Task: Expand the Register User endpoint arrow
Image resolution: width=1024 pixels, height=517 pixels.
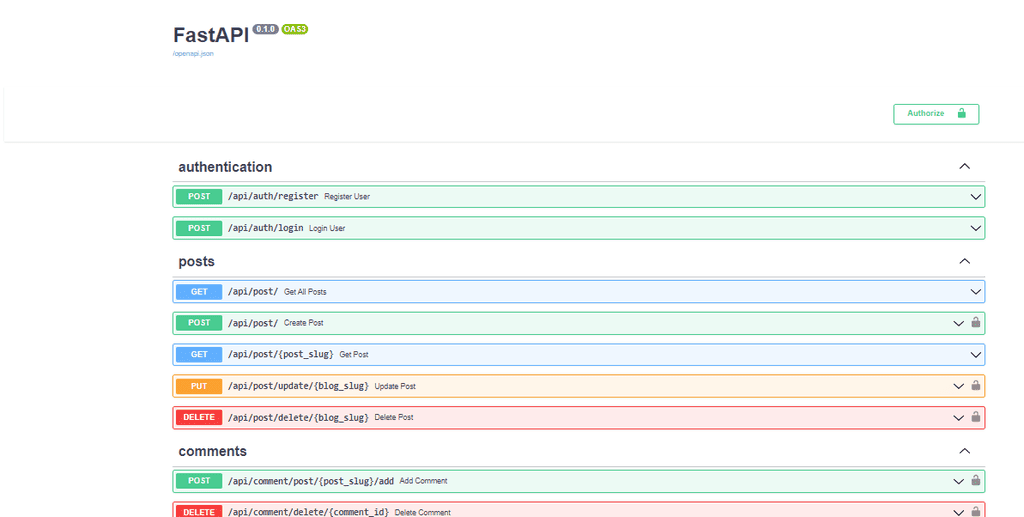Action: (976, 196)
